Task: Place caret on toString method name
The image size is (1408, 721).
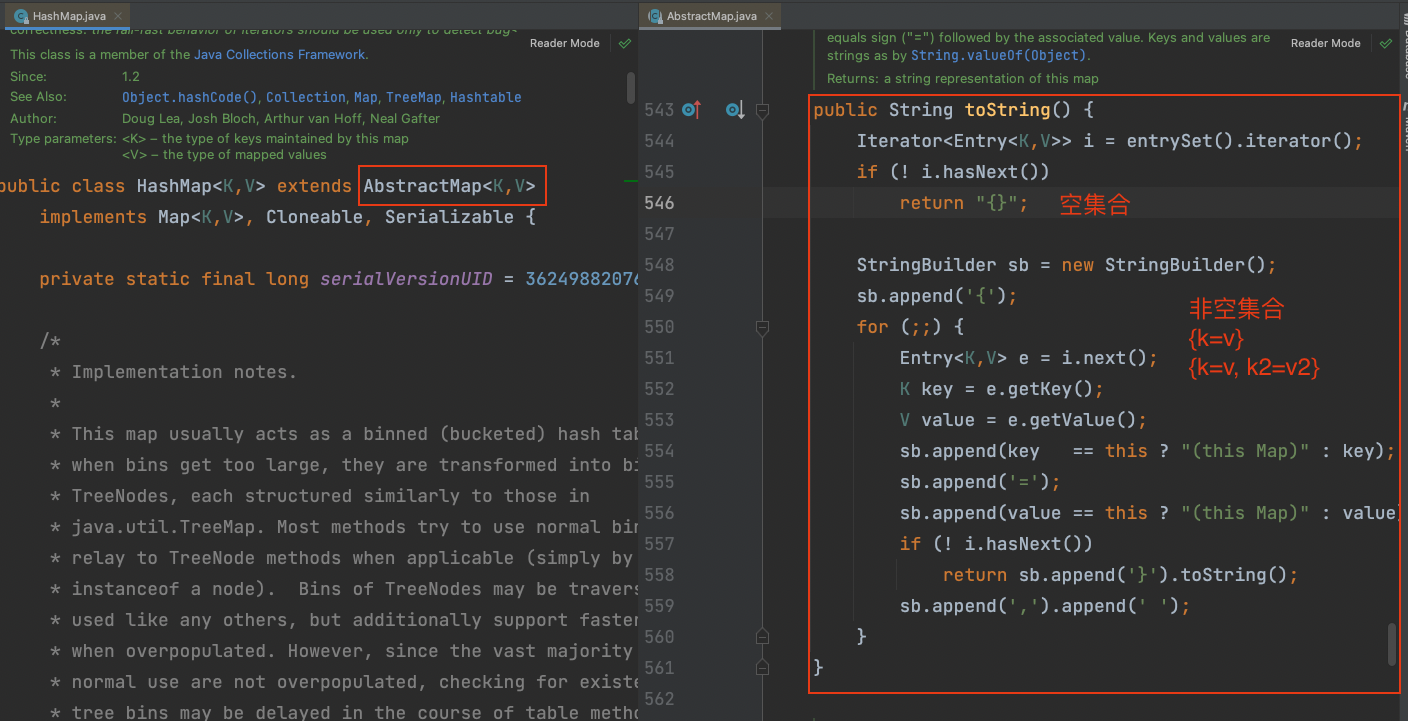Action: (x=1007, y=110)
